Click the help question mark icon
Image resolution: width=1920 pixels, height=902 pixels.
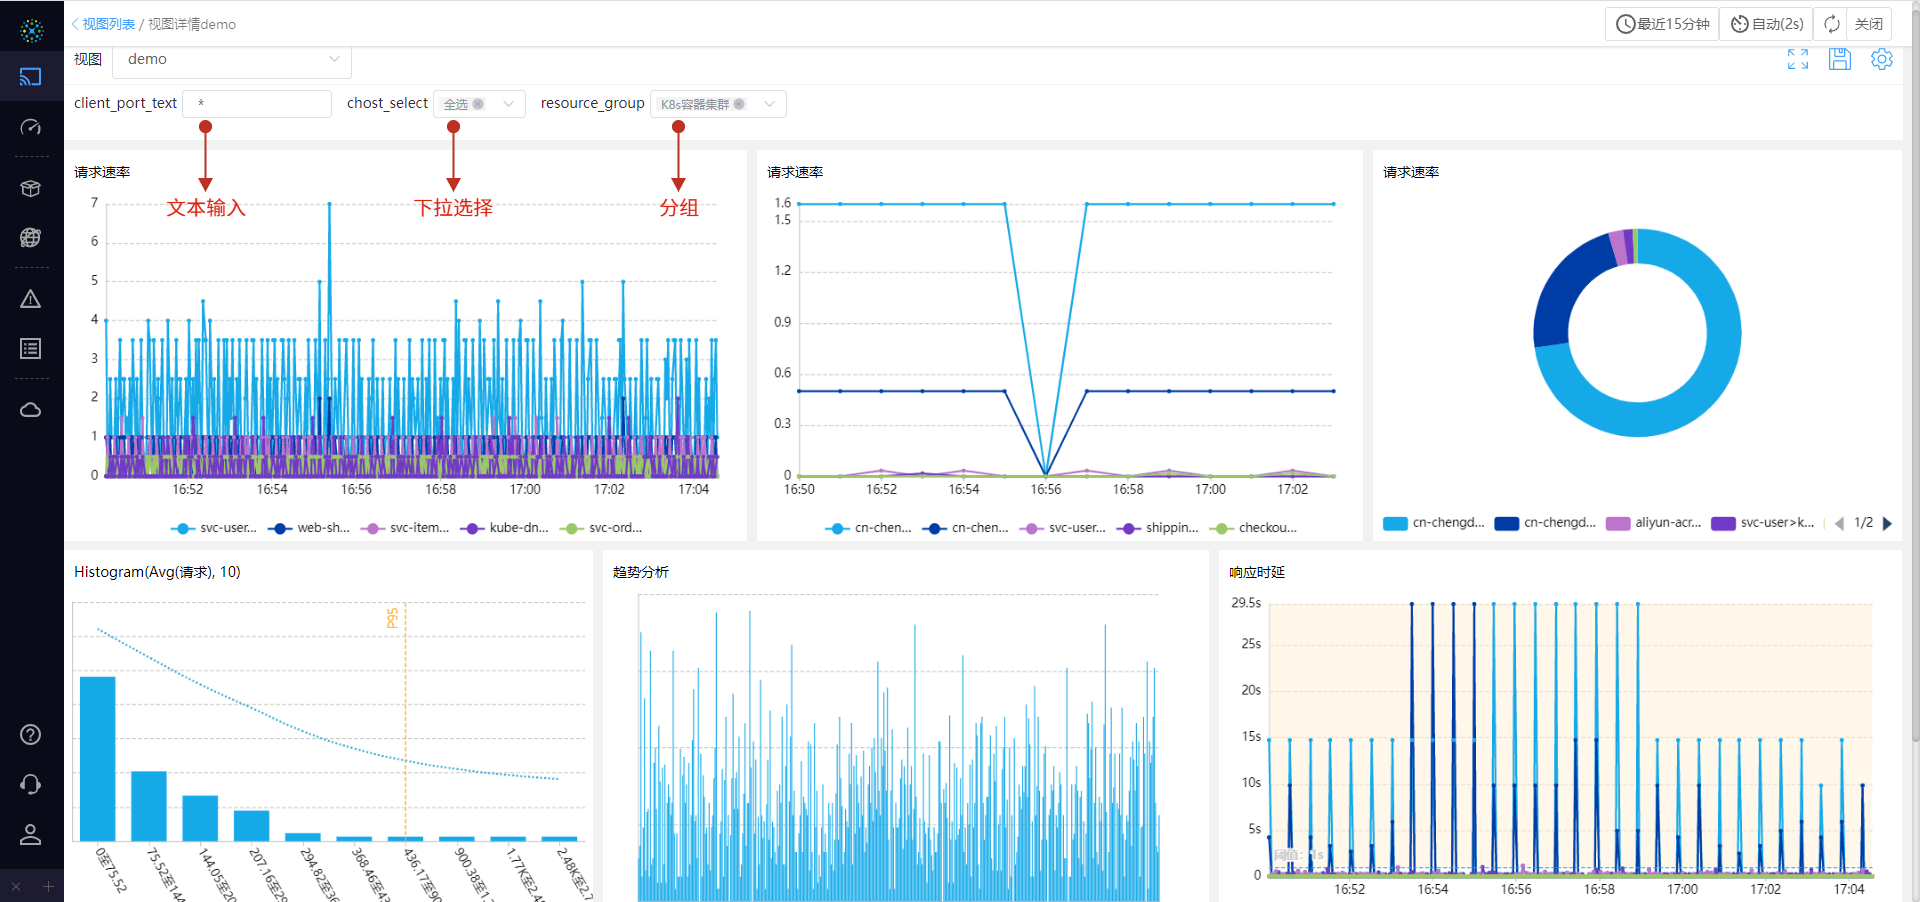tap(31, 735)
